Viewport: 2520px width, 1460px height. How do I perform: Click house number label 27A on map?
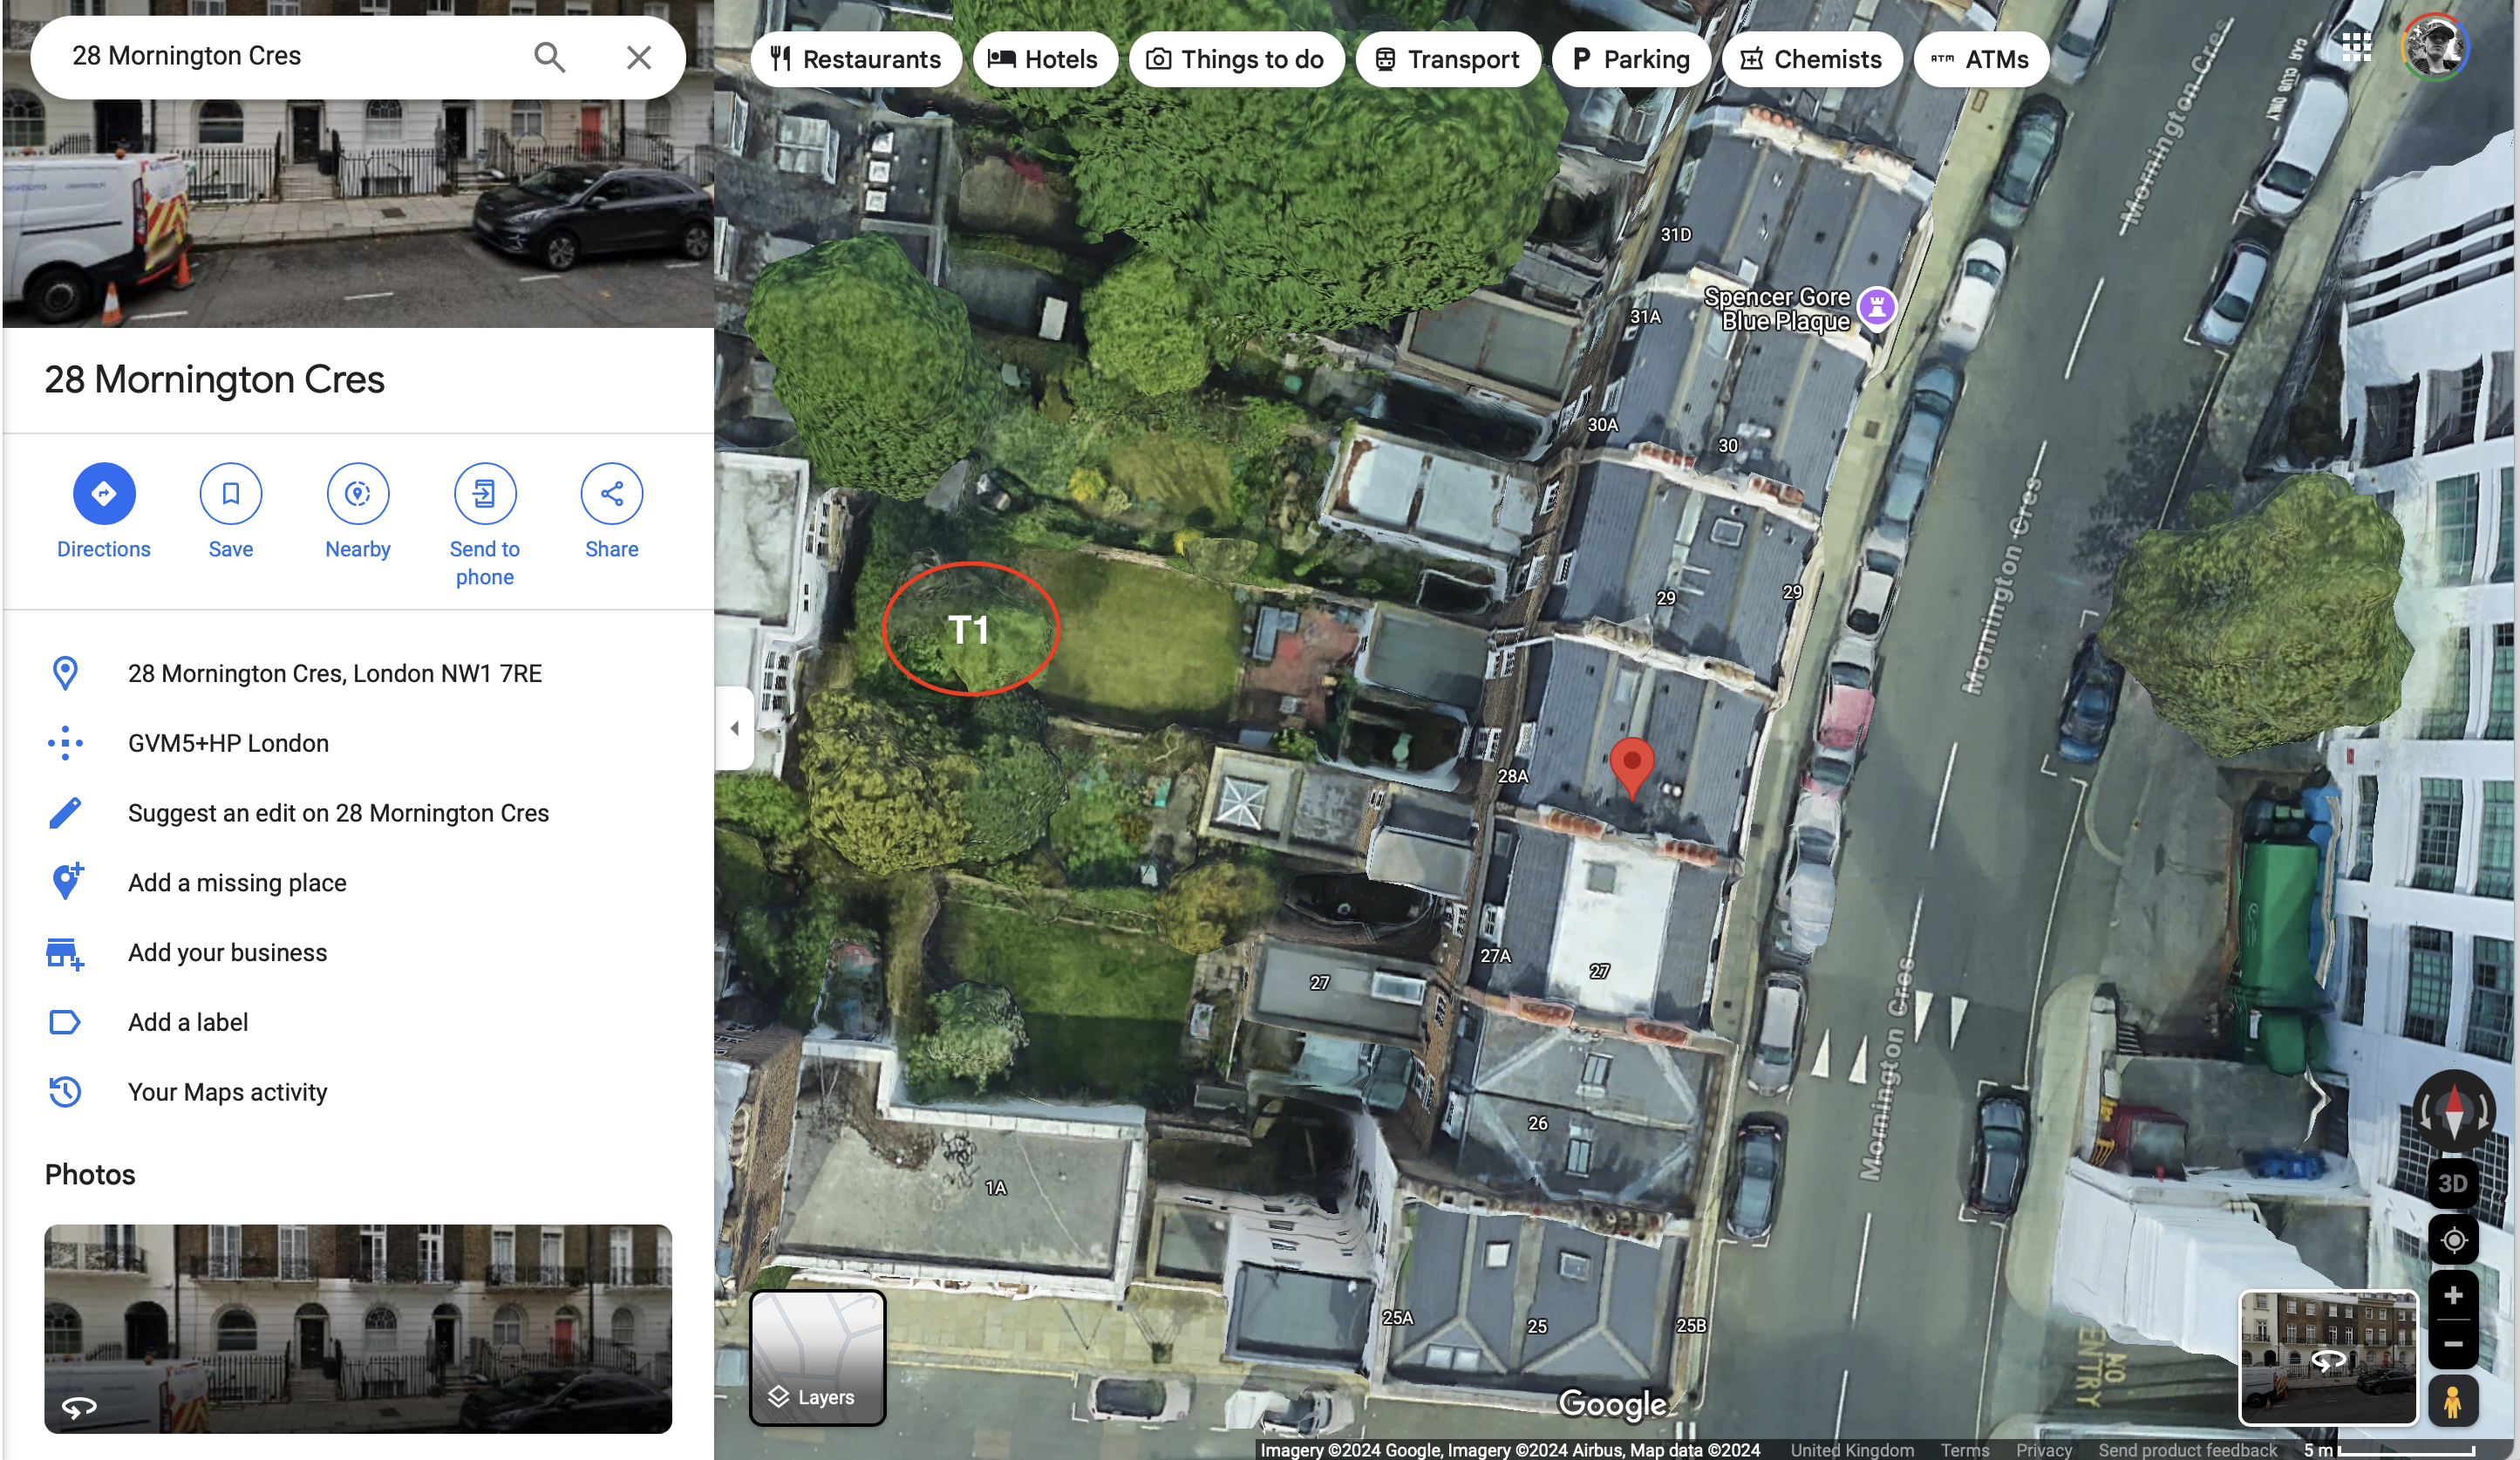tap(1495, 955)
